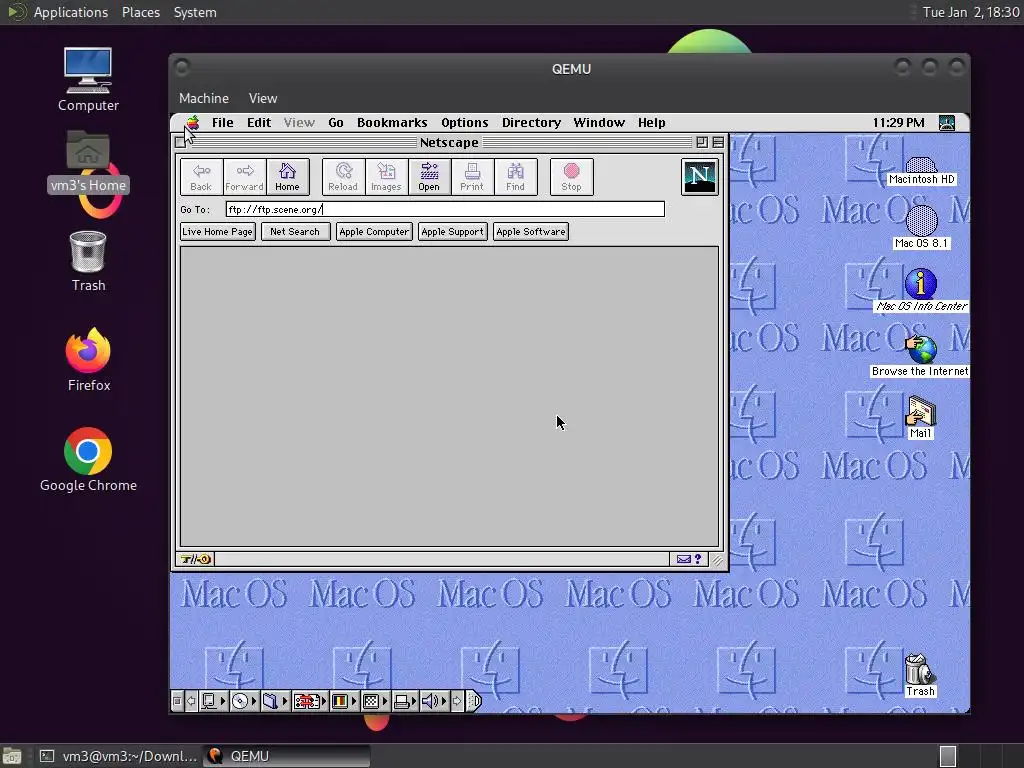Click the Apple Support button

tap(453, 232)
